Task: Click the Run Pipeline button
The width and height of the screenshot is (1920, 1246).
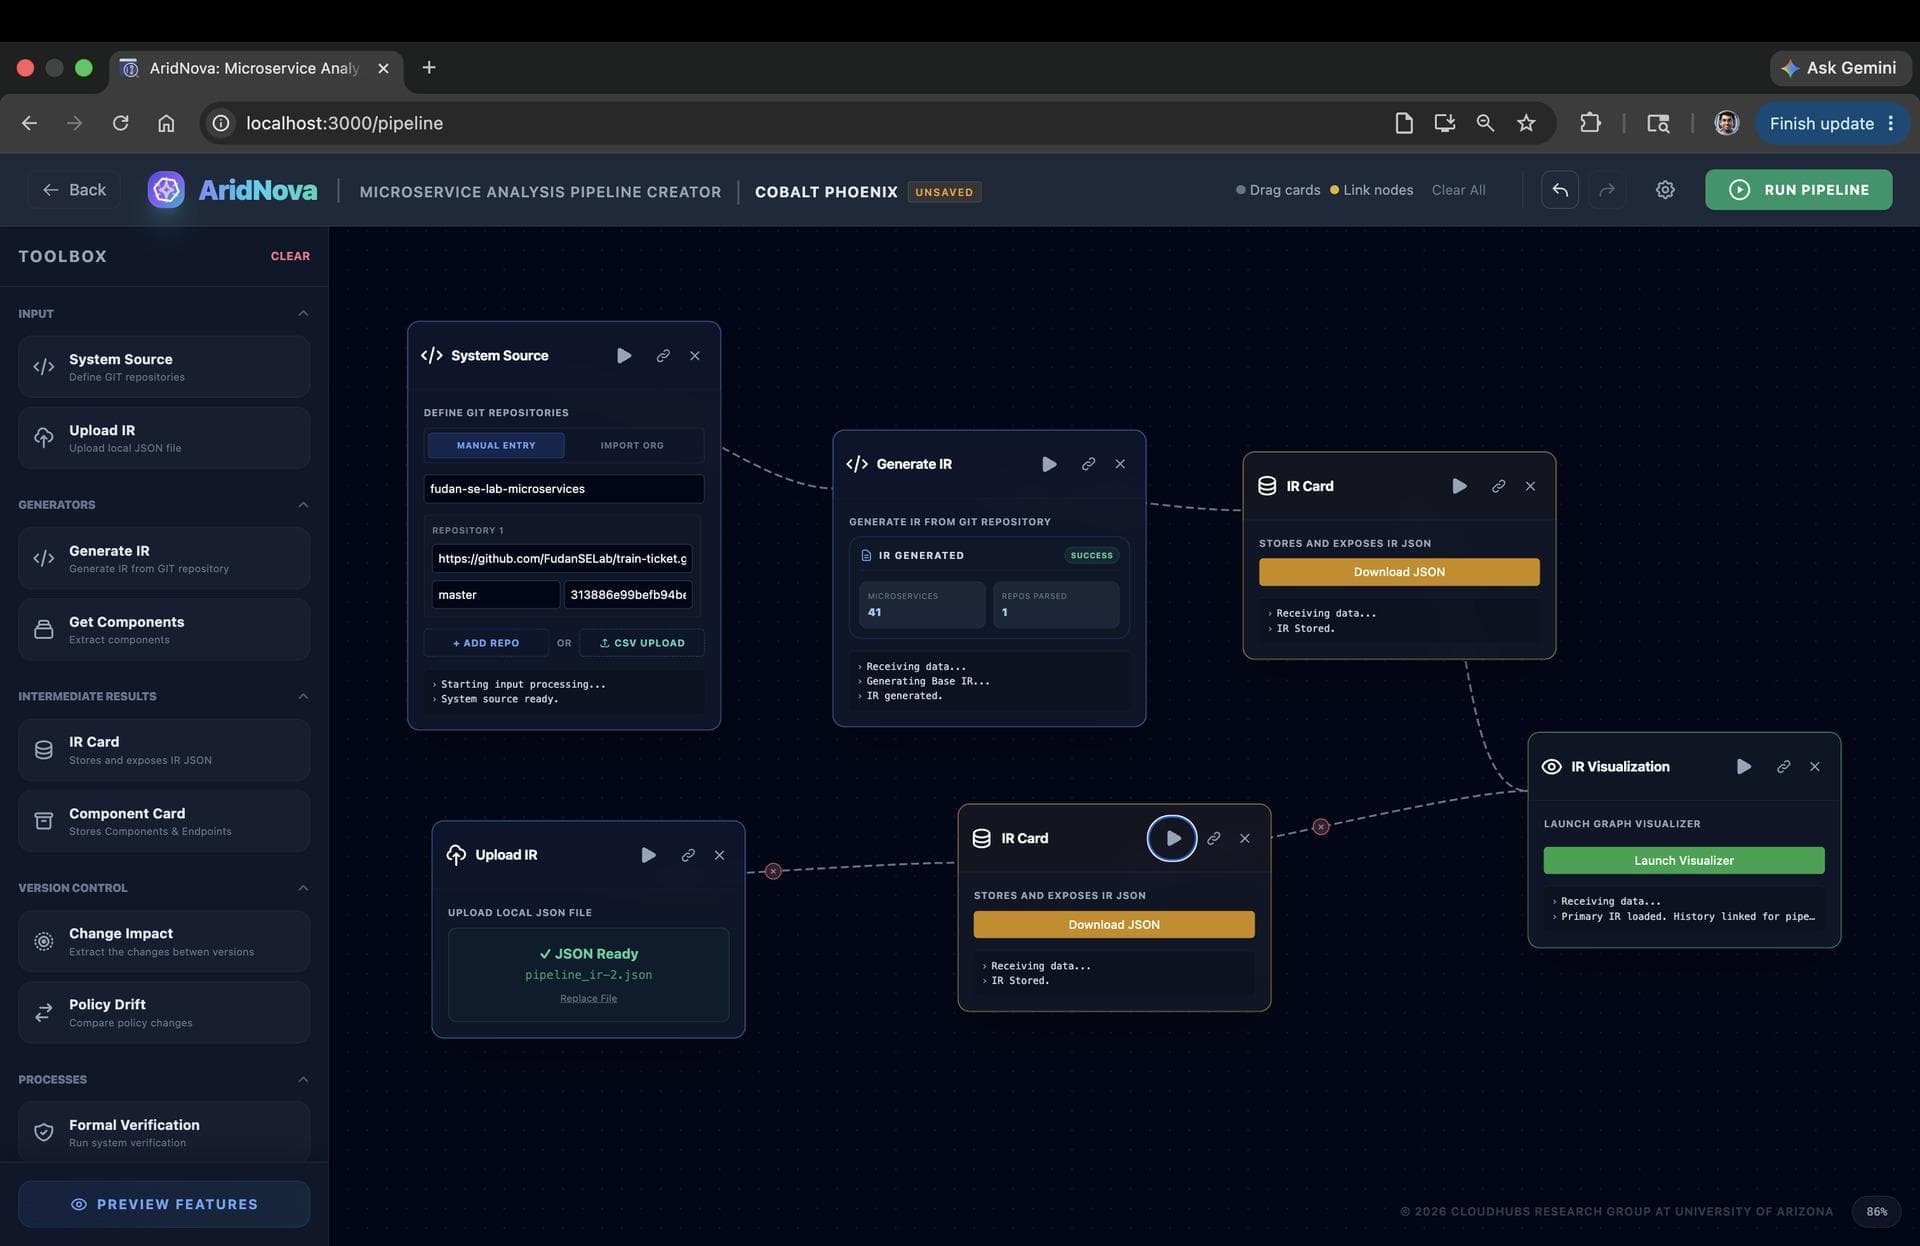Action: 1798,190
